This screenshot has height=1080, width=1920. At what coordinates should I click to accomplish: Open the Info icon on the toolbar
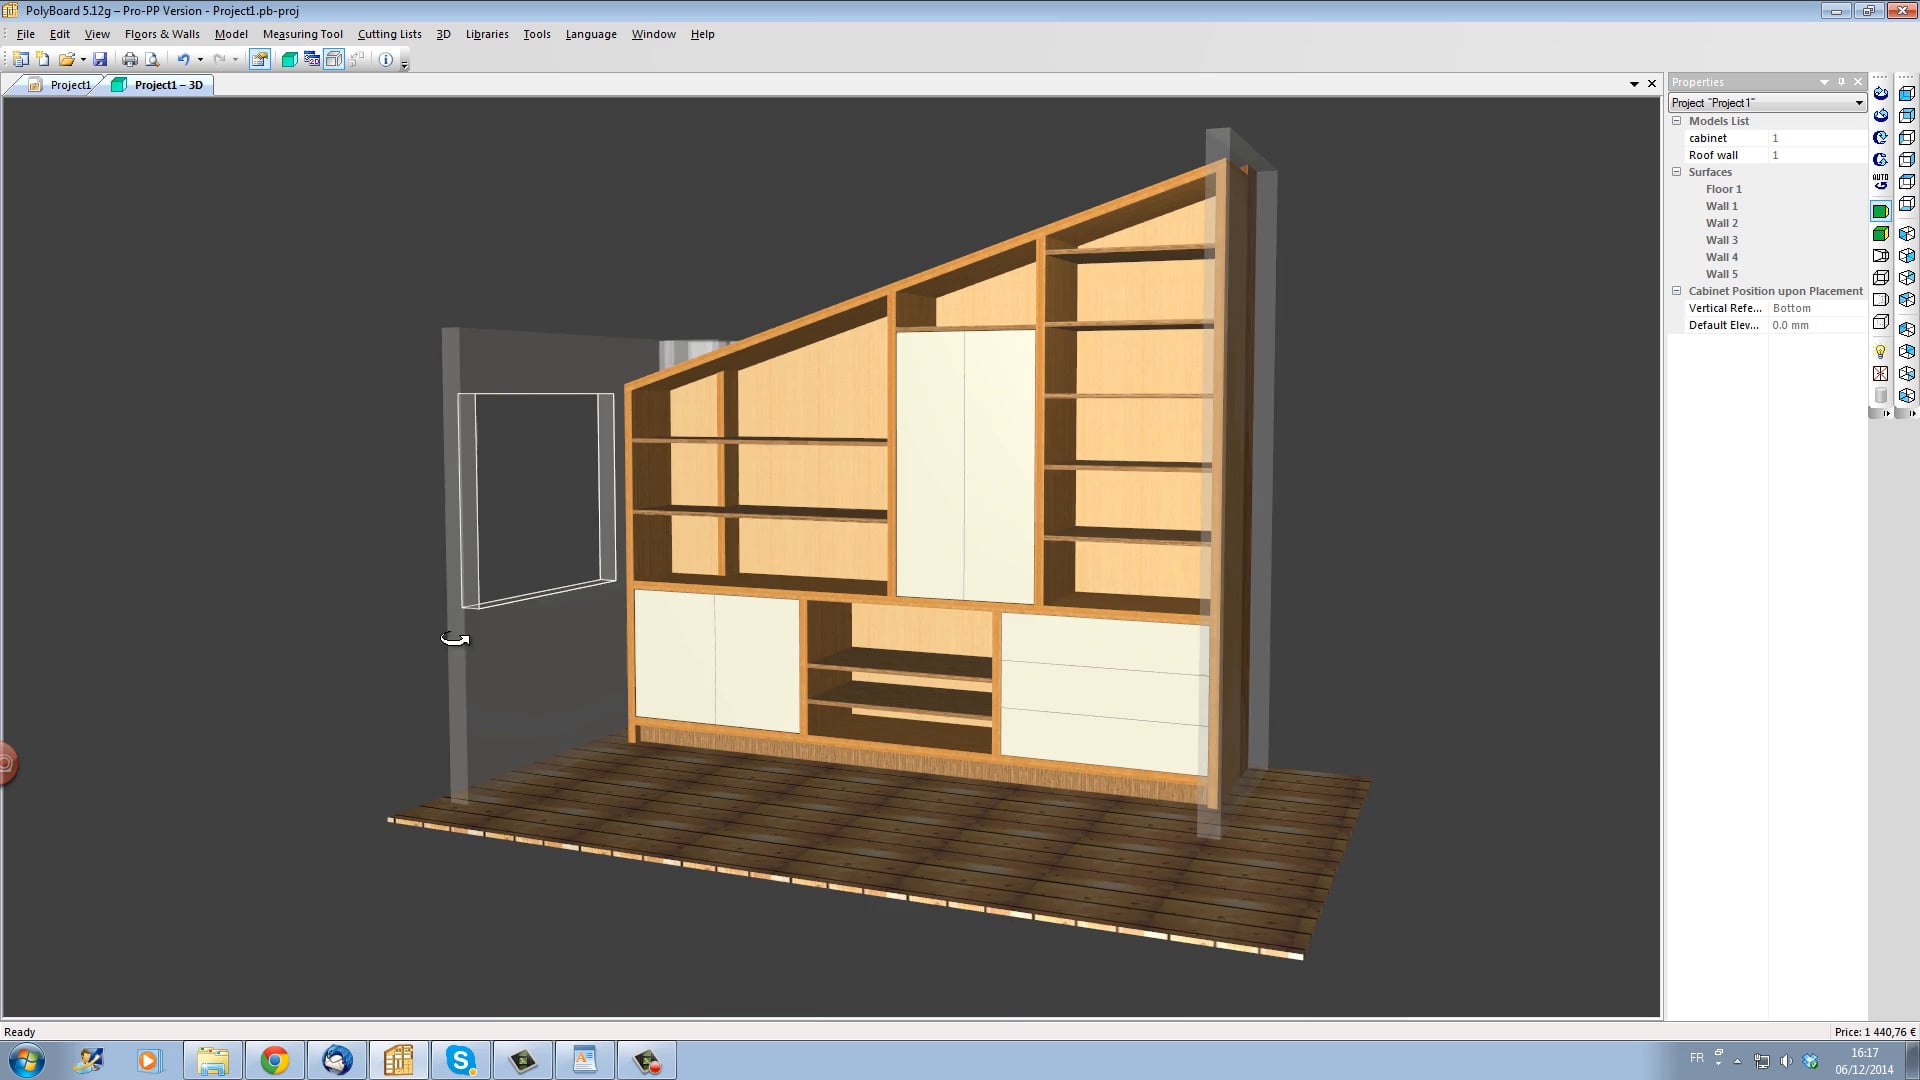click(x=386, y=59)
